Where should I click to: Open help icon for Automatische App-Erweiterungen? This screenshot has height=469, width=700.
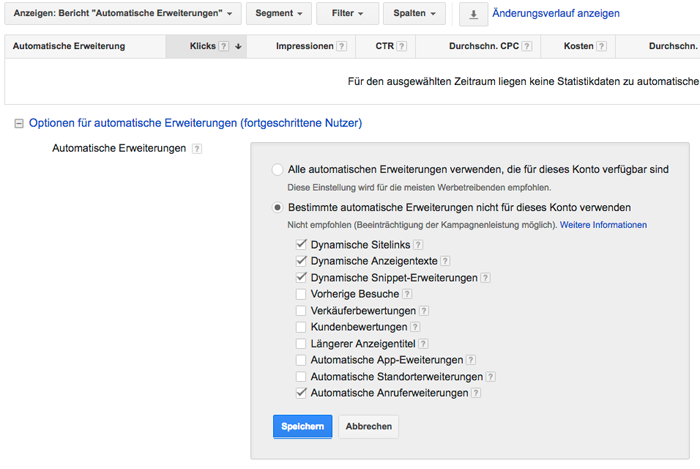tap(471, 360)
